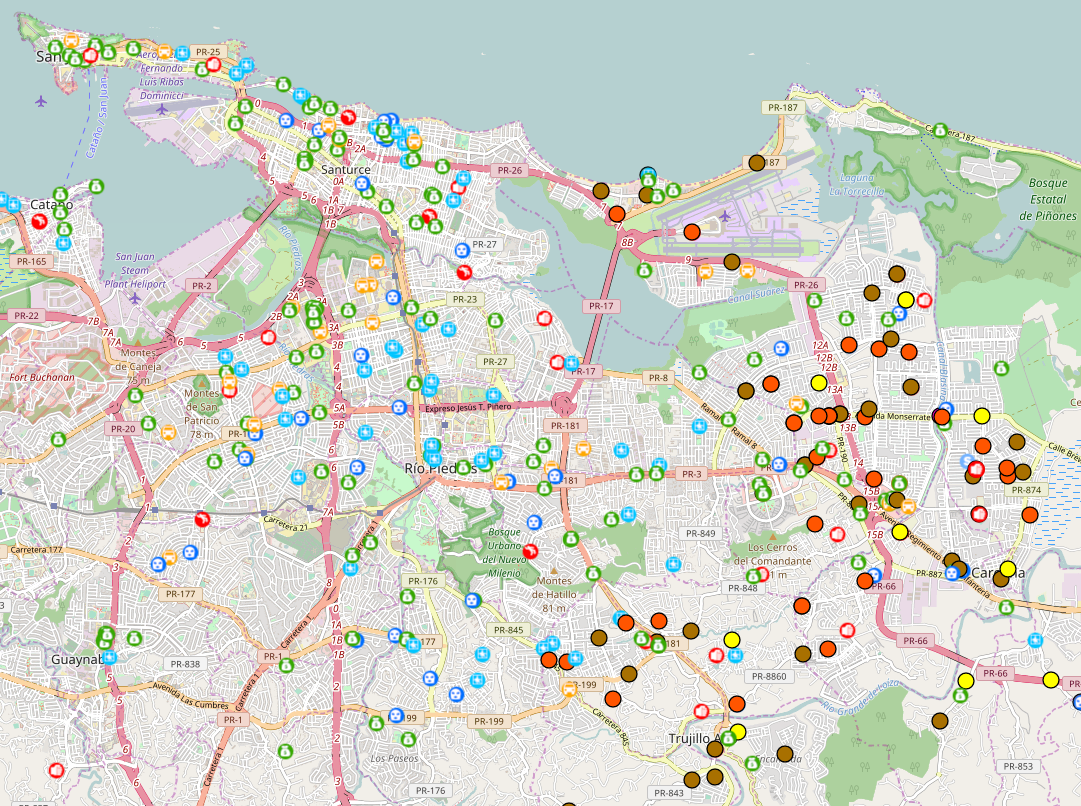Viewport: 1081px width, 806px height.
Task: Click the airplane icon in the water west of the ferry route
Action: pos(41,102)
